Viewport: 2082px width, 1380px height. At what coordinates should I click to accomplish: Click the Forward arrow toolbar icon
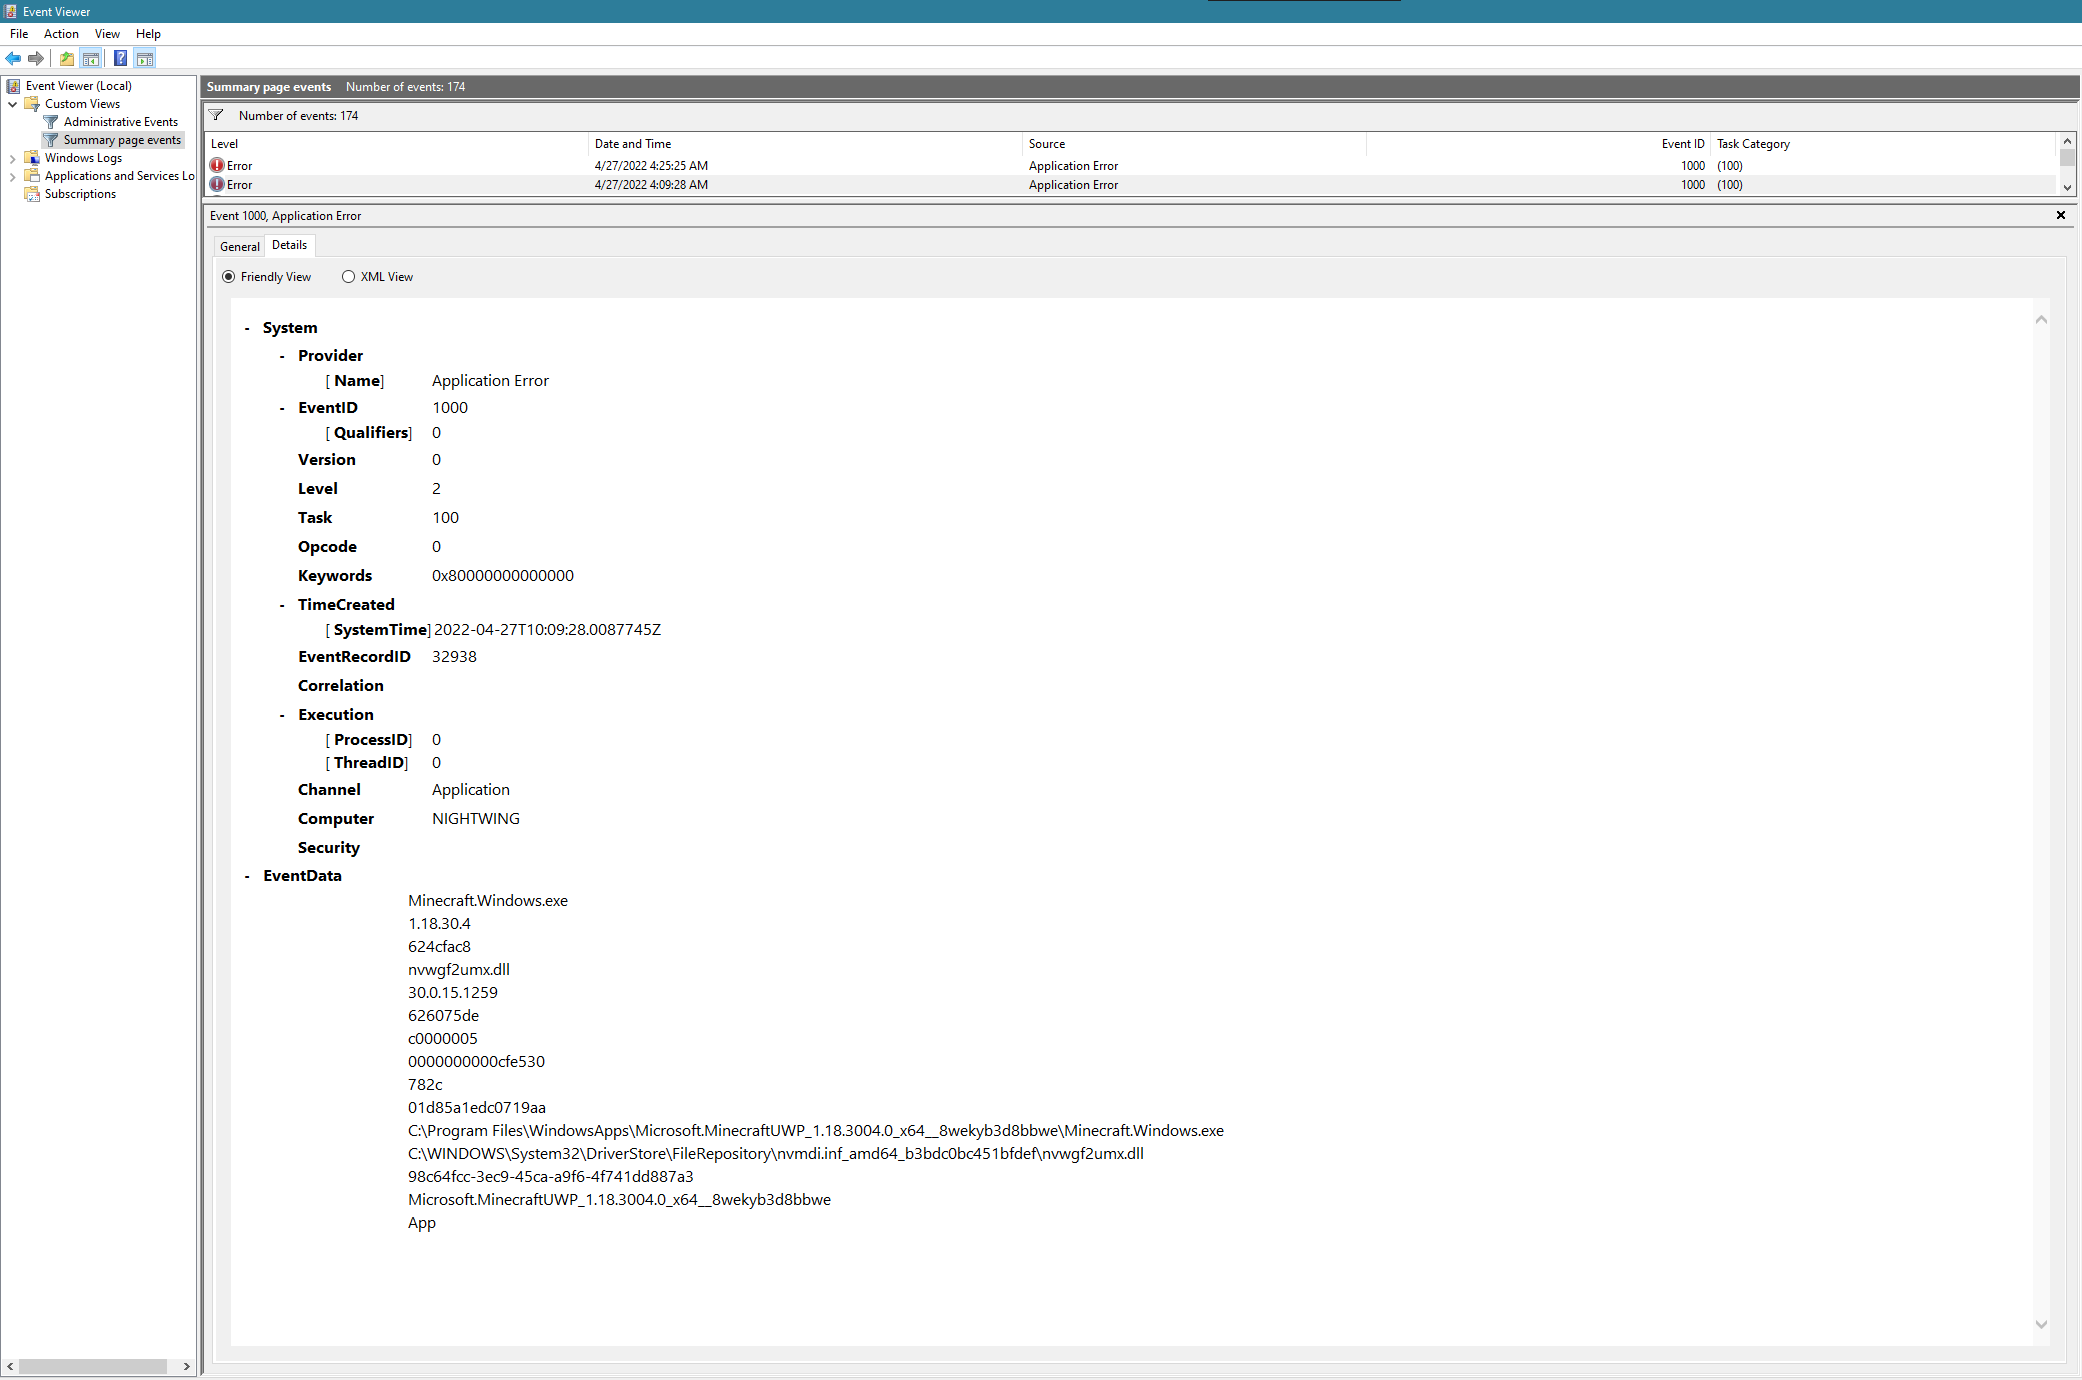(x=36, y=58)
